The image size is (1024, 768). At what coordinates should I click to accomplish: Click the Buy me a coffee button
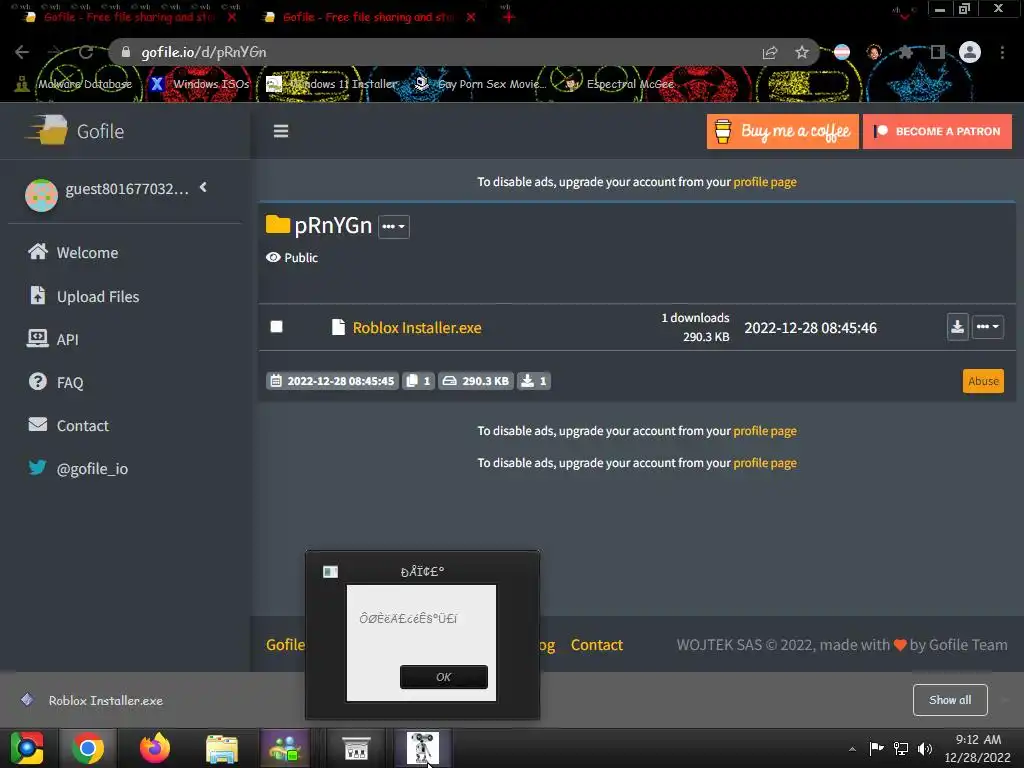tap(782, 131)
